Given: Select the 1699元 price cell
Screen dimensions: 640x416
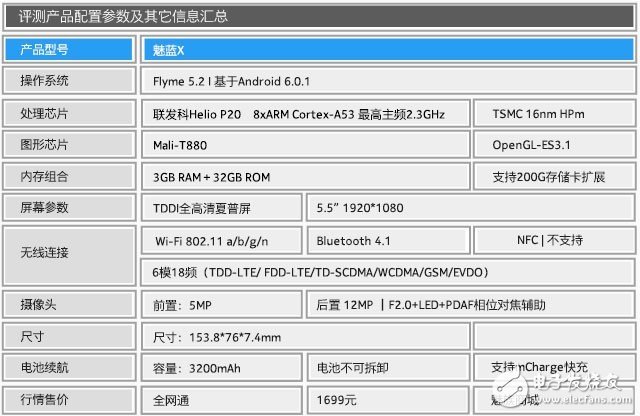Looking at the screenshot, I should 388,398.
